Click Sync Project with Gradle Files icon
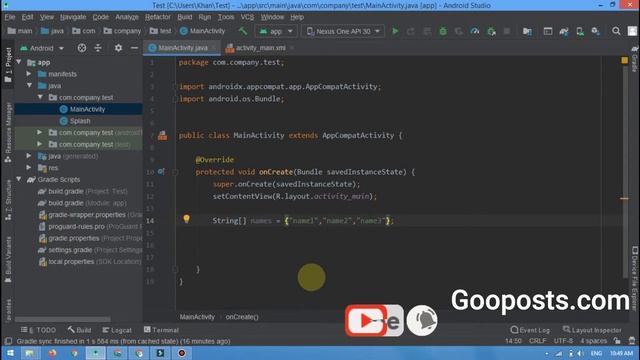640x360 pixels. (x=564, y=31)
